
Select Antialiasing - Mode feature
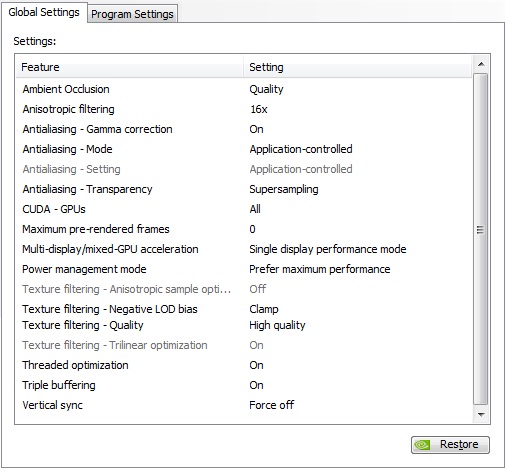tap(67, 149)
